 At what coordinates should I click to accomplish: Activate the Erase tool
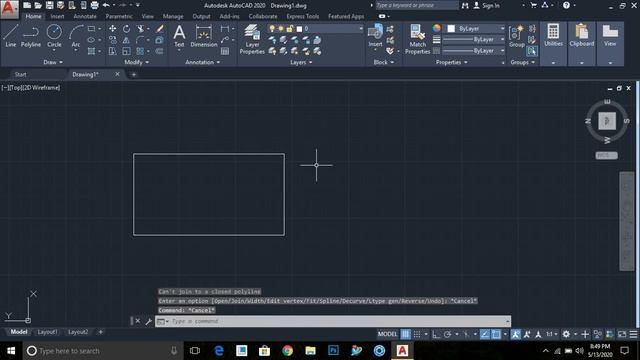[160, 29]
